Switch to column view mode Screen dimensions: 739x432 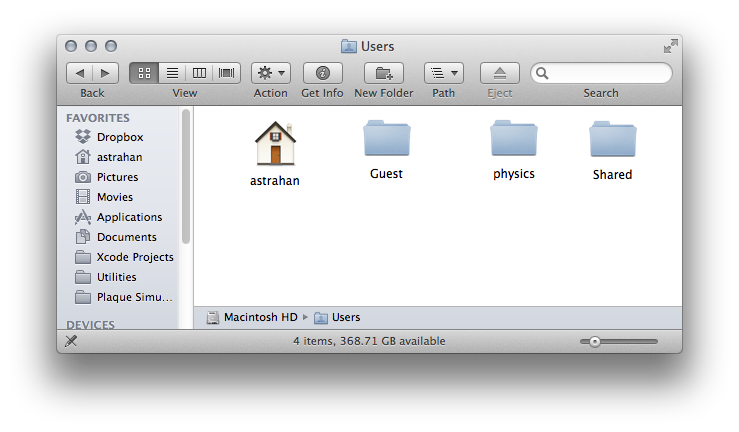tap(199, 73)
